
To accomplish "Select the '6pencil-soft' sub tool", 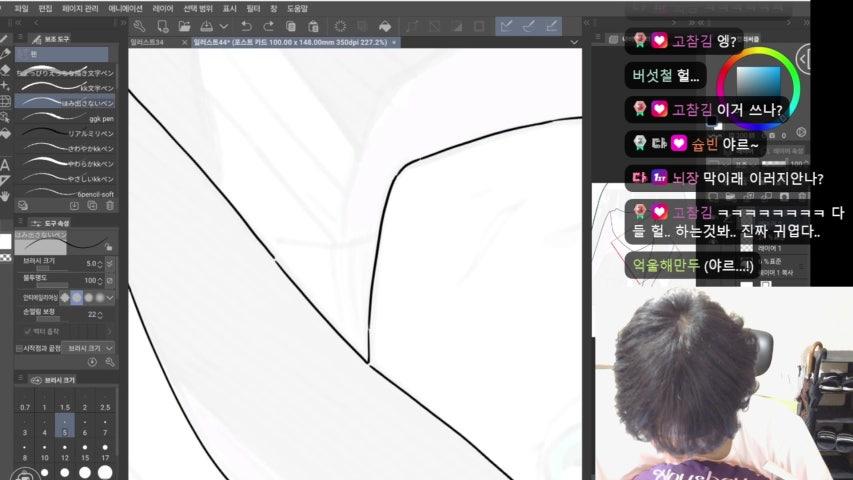I will 65,193.
